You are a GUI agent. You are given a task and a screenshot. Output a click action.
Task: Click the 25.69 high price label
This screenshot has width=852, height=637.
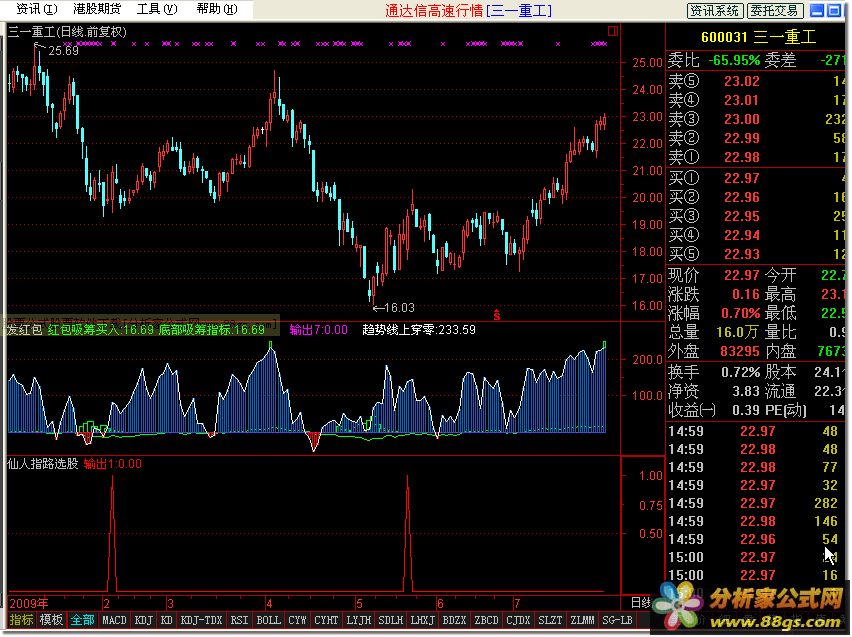point(63,51)
